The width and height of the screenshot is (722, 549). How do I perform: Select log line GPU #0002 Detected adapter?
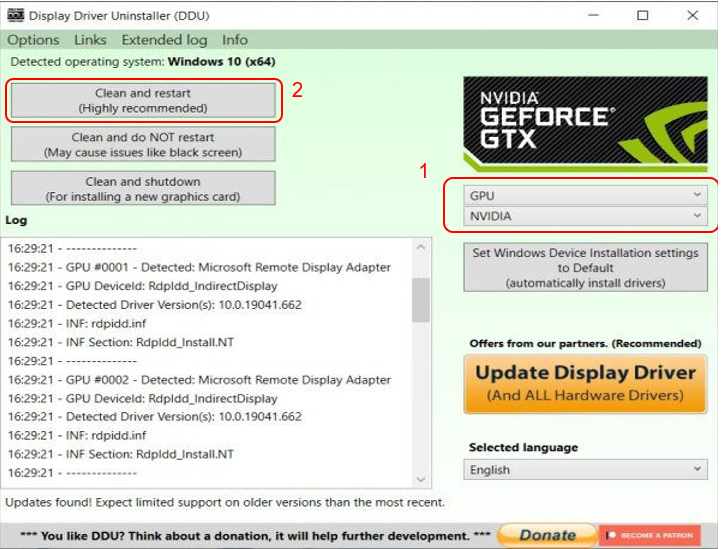(x=199, y=380)
